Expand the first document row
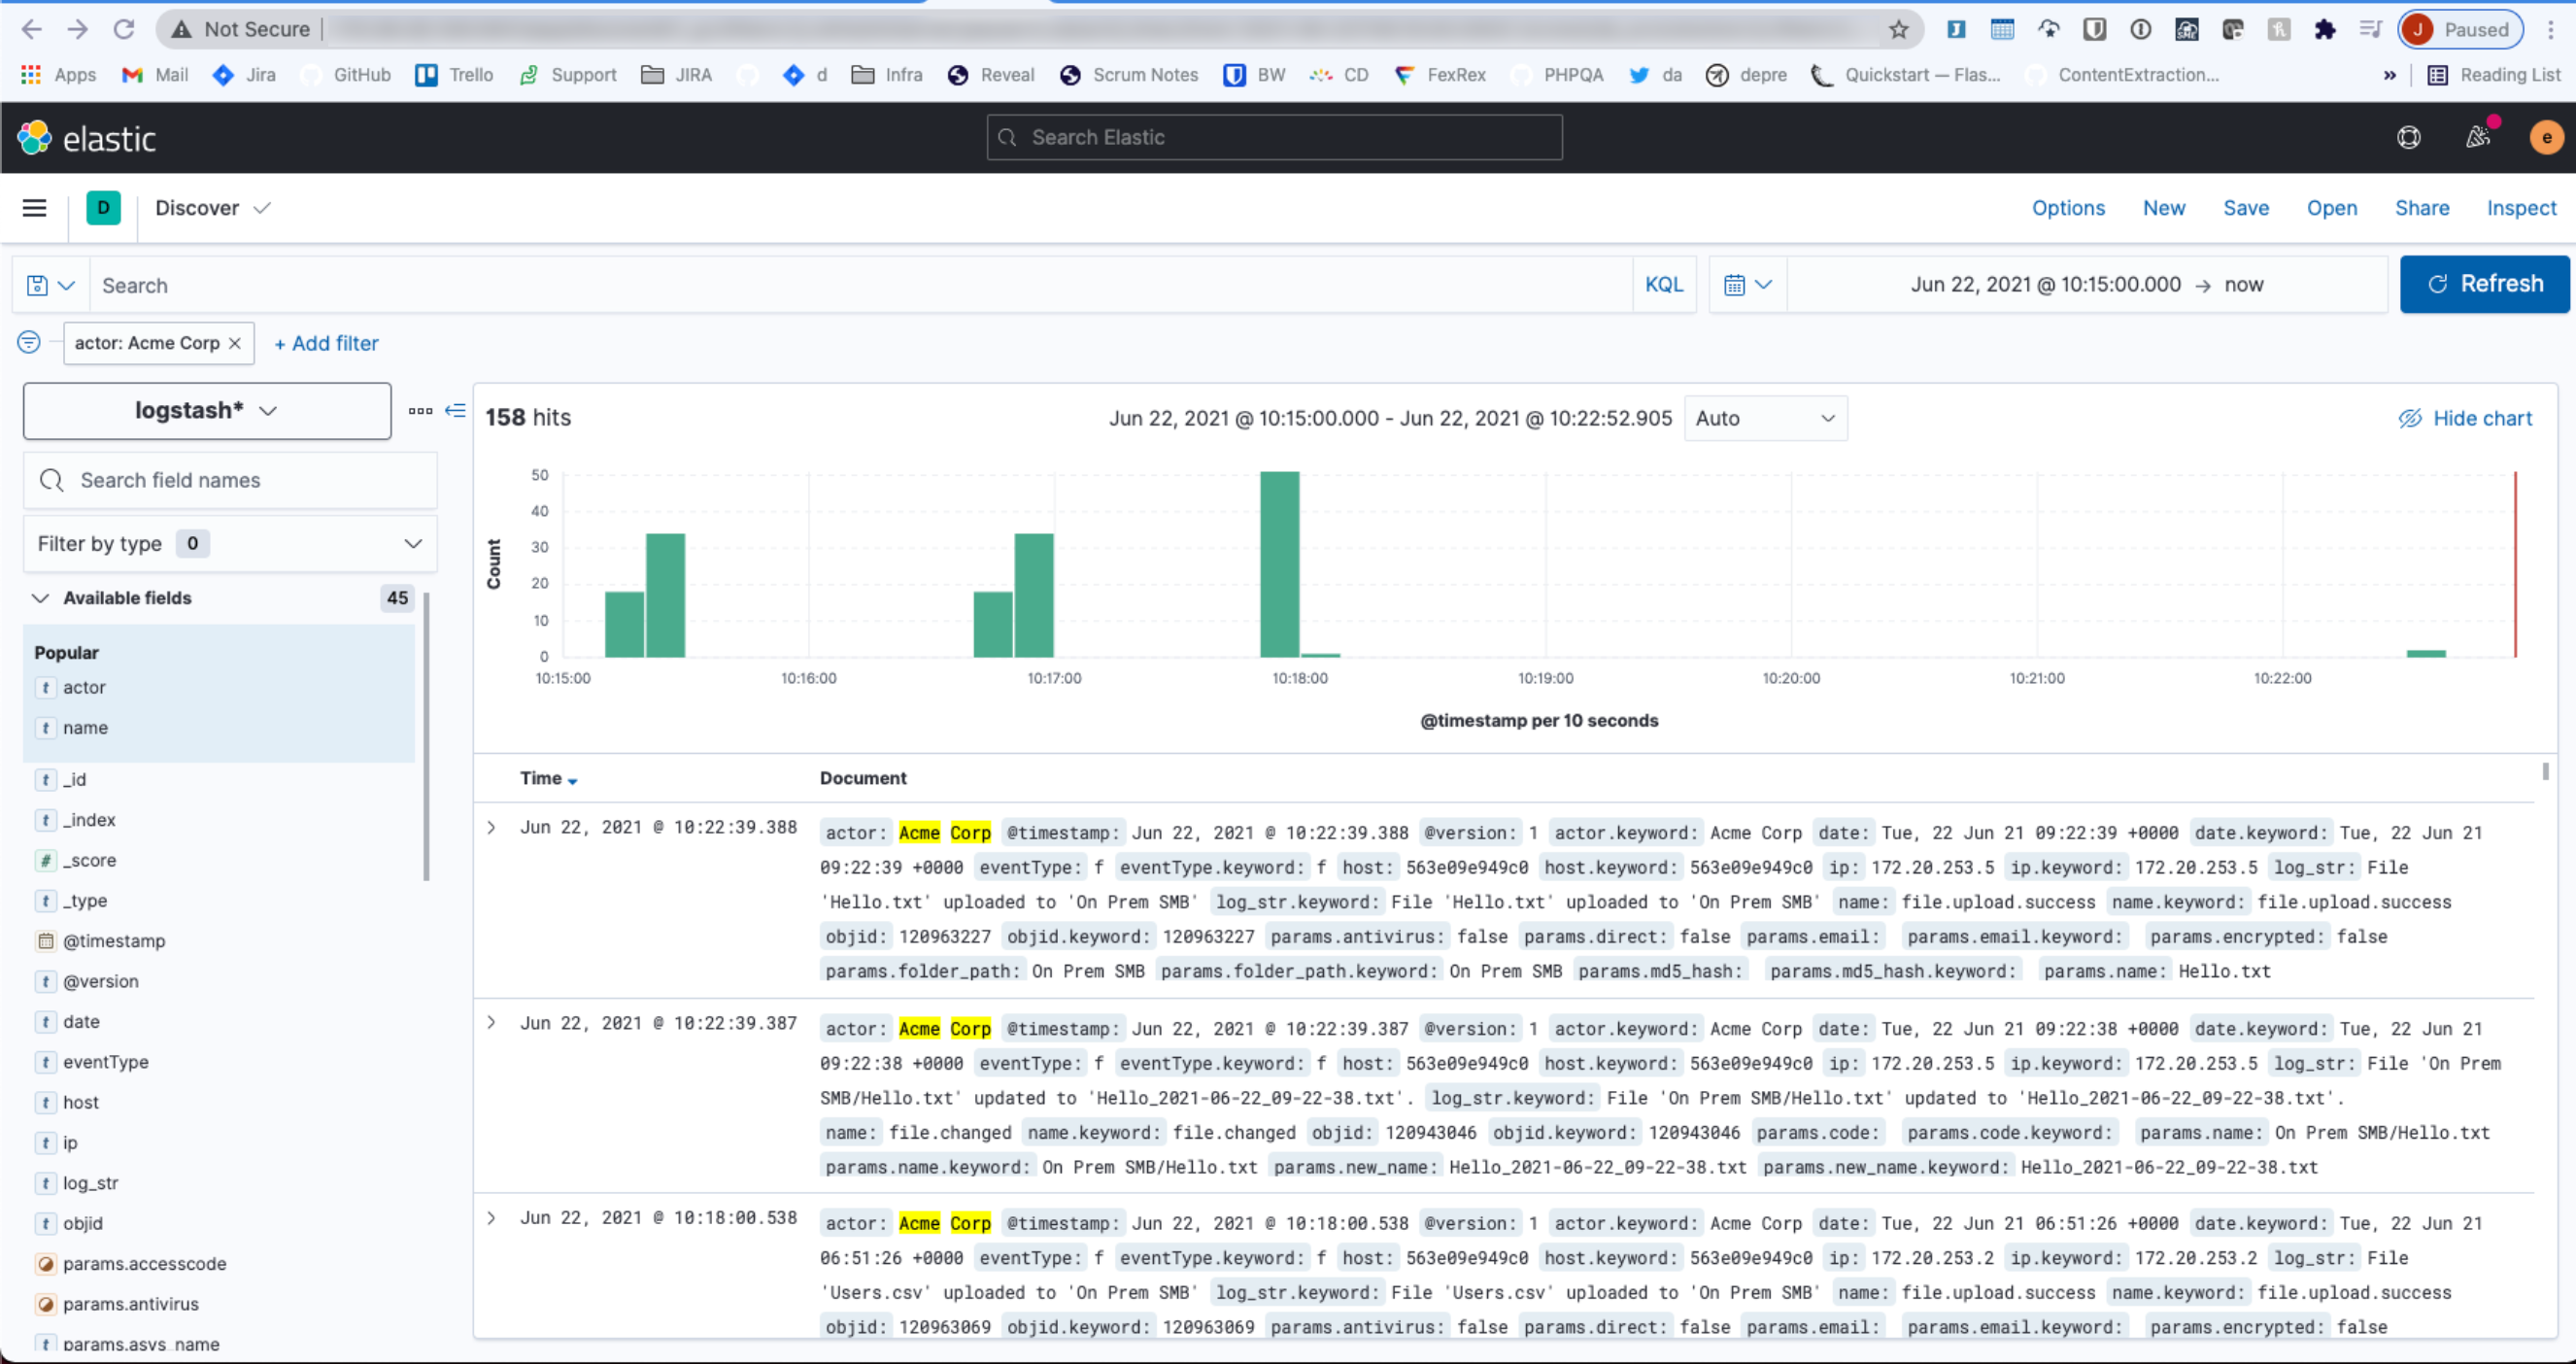The image size is (2576, 1364). click(491, 828)
